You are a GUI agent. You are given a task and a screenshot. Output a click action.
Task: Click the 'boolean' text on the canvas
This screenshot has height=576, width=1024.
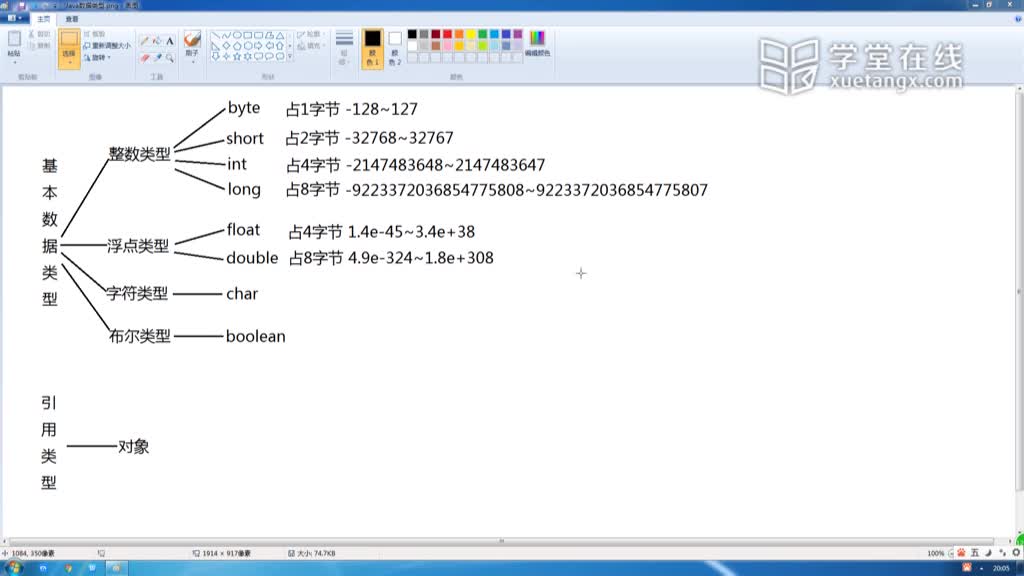(255, 336)
